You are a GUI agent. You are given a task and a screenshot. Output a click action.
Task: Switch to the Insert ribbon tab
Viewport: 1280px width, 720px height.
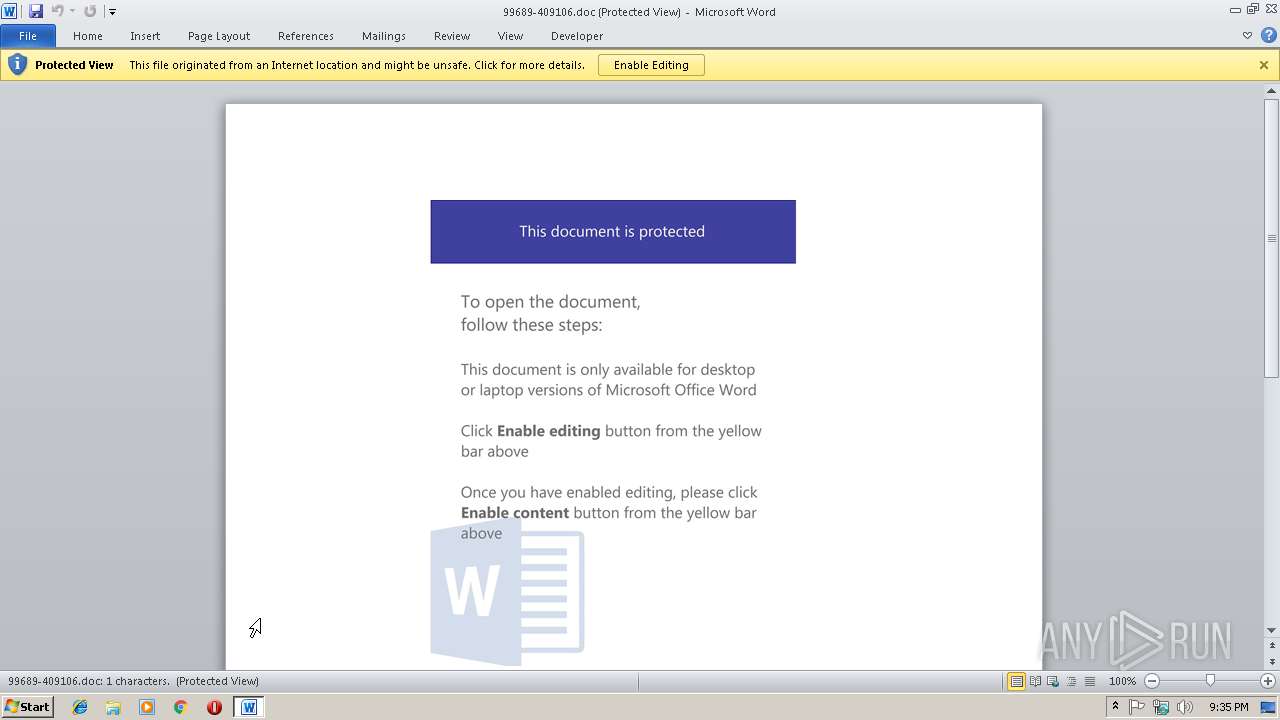(x=145, y=36)
